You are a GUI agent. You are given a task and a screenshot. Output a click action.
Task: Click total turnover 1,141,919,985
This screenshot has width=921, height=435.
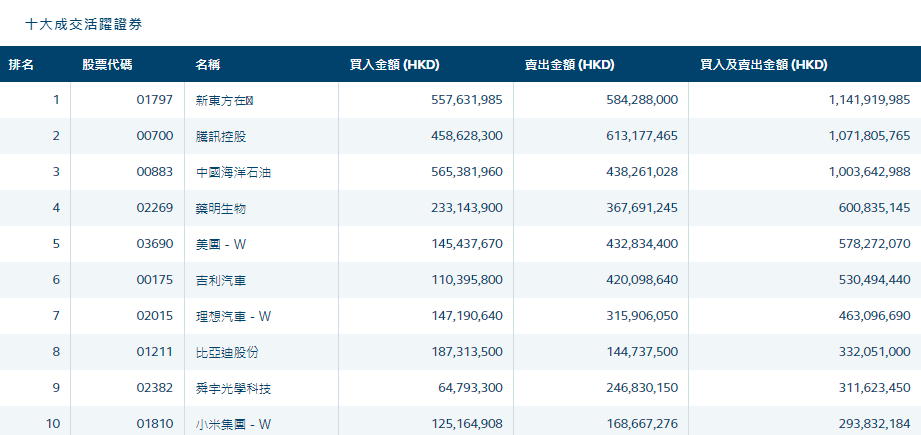(x=870, y=100)
